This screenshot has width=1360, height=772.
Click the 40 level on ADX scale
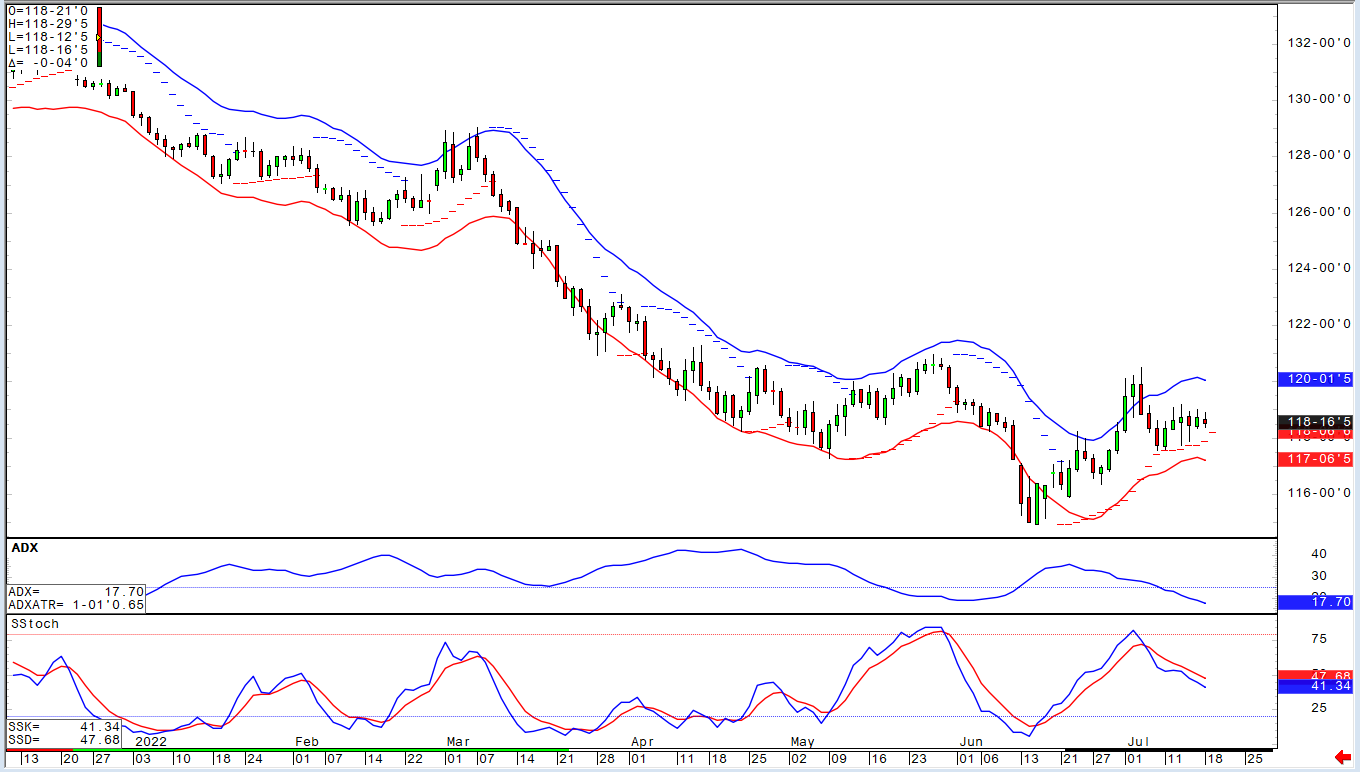[1319, 554]
